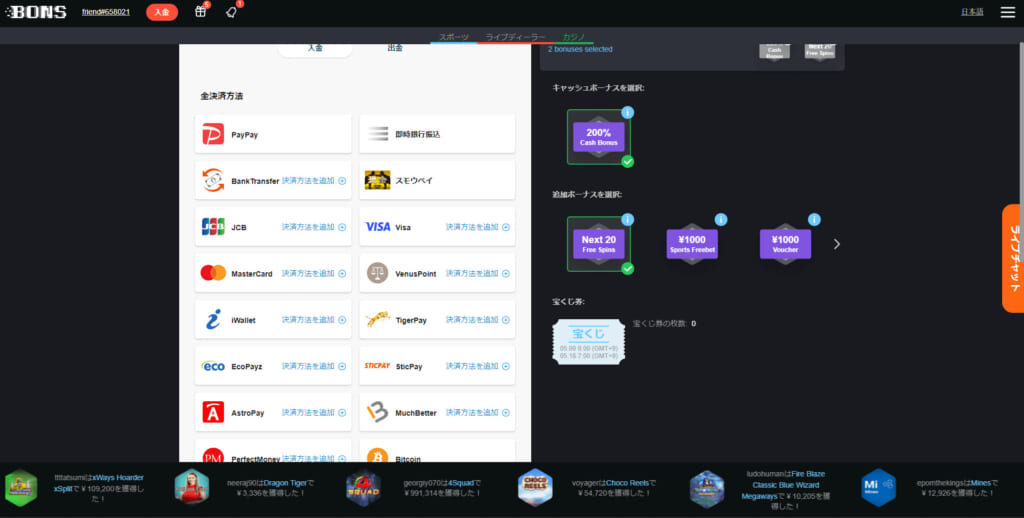Switch to the カジノ tab
Image resolution: width=1024 pixels, height=518 pixels.
coord(574,37)
